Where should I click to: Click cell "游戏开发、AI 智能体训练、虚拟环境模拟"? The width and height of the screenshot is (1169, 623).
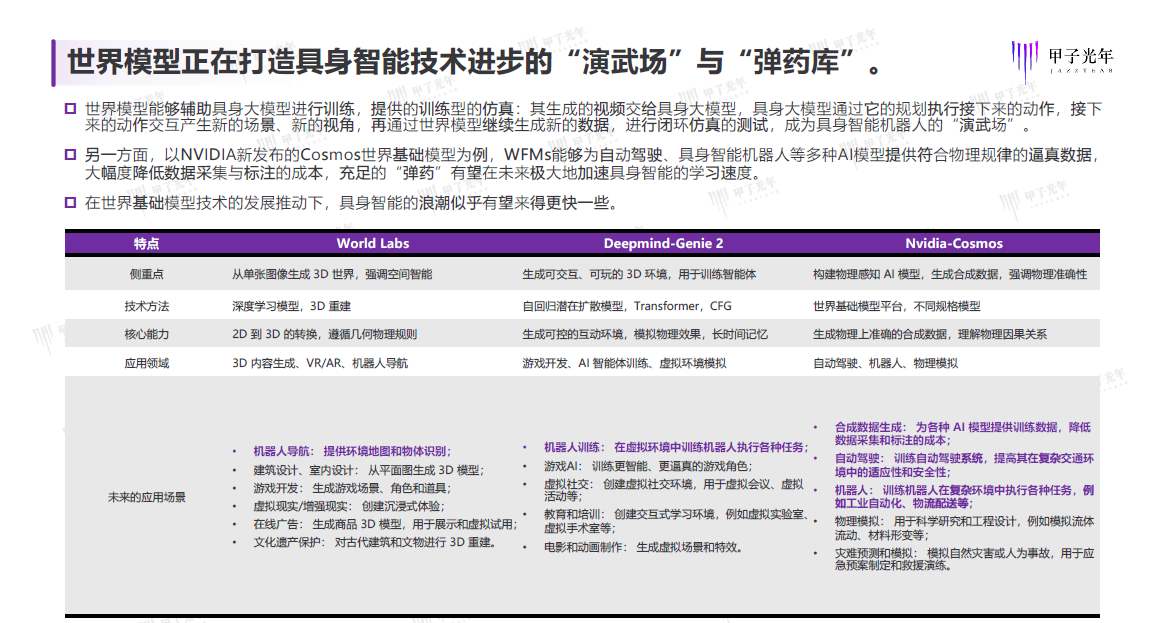tap(624, 364)
